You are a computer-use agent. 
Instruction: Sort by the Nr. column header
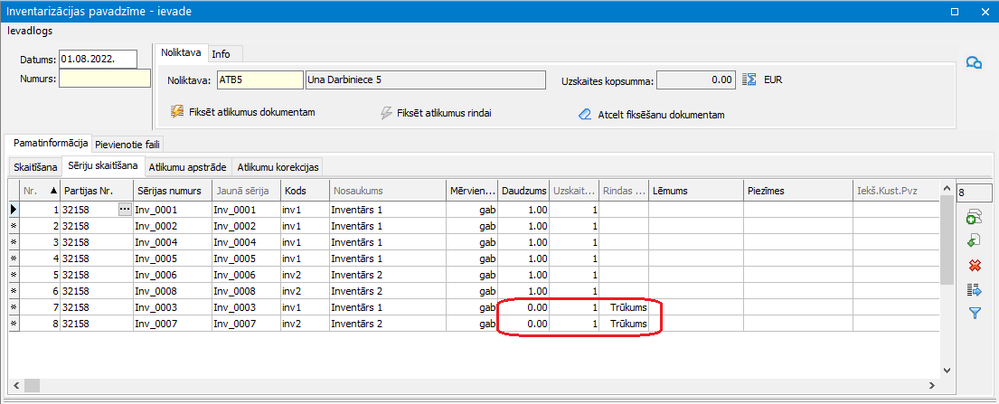tap(40, 190)
